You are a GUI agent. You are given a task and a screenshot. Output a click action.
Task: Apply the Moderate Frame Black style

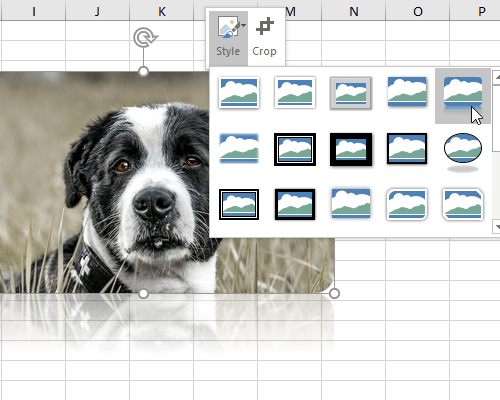click(295, 204)
